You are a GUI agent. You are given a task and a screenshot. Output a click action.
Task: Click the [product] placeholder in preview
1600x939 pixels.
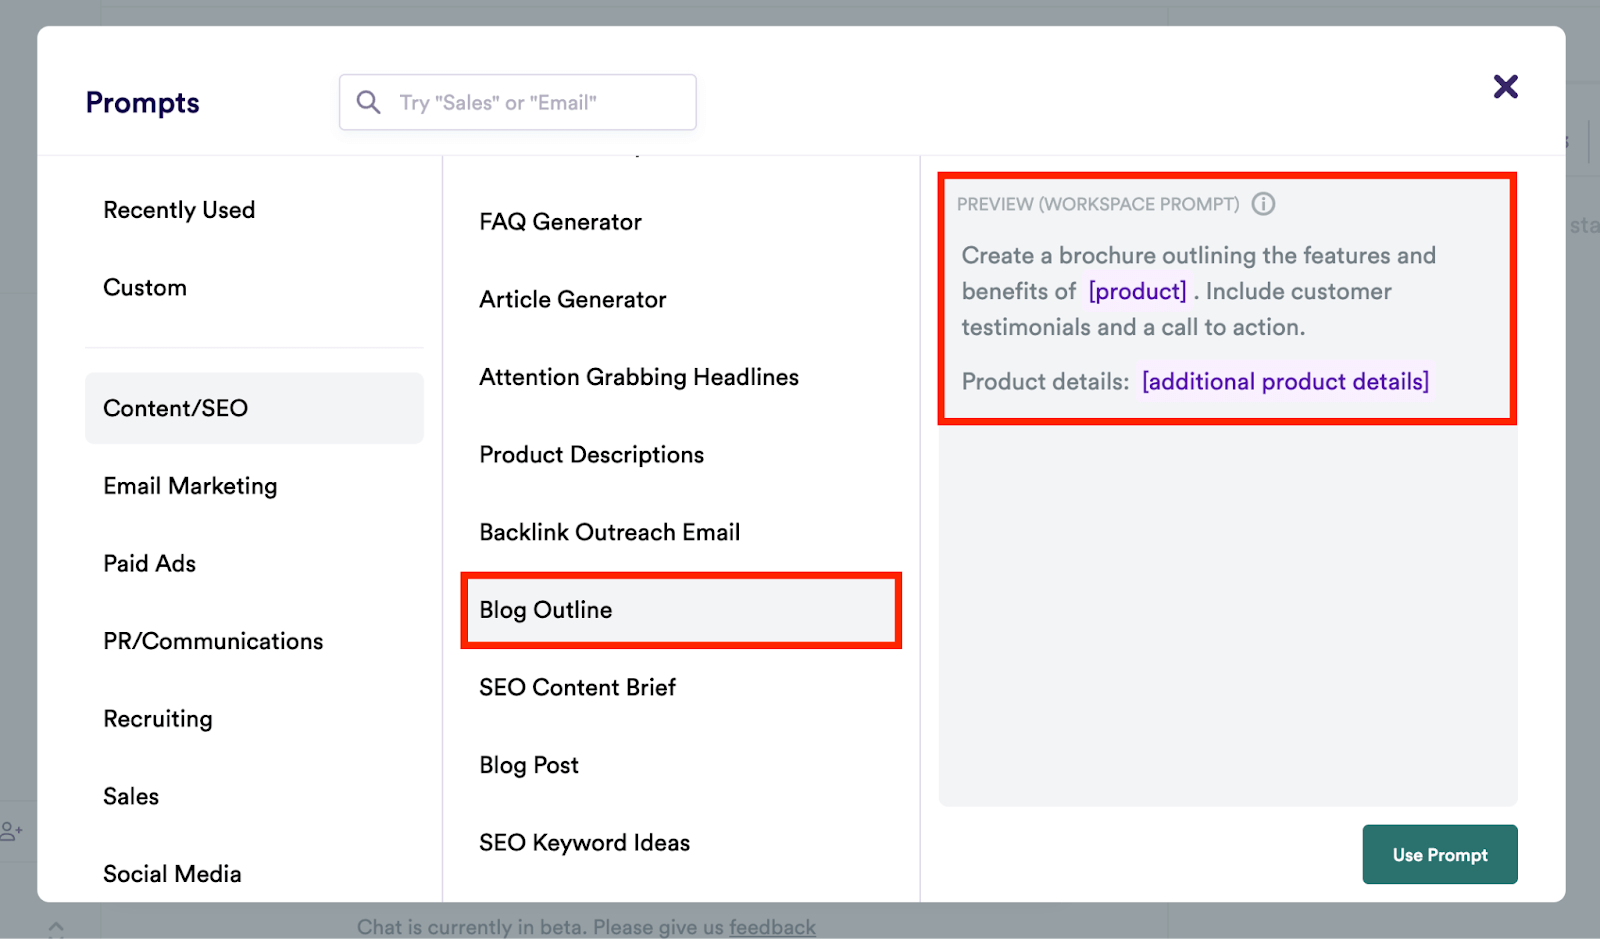[1137, 292]
